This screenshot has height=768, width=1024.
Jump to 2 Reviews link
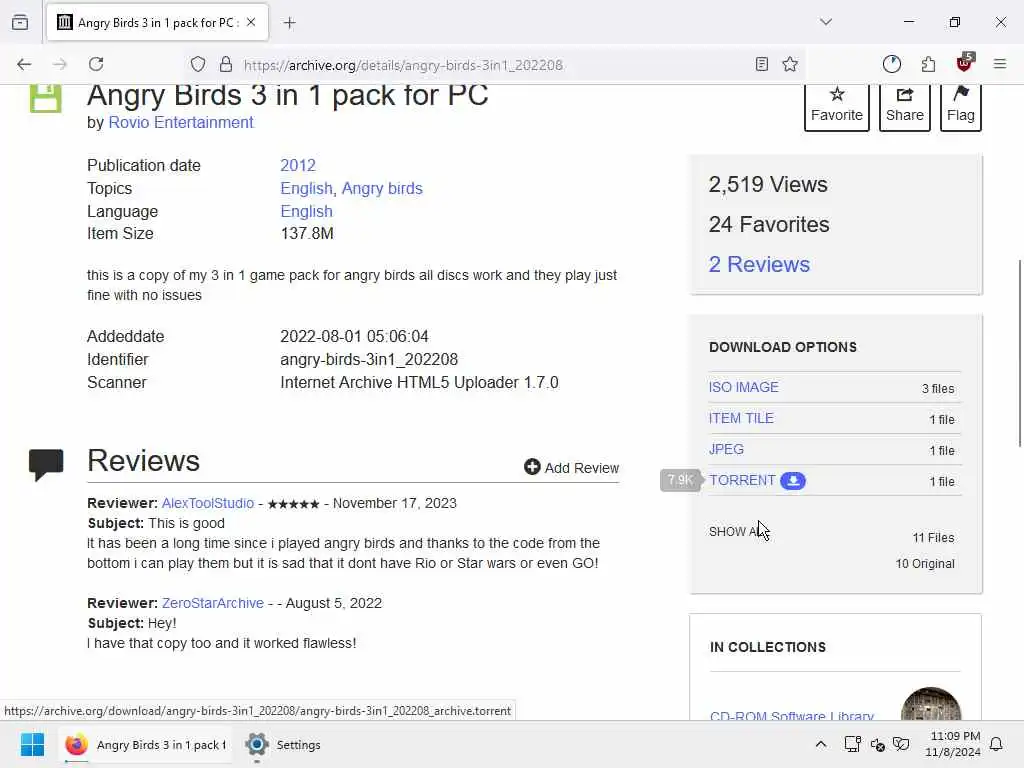(x=759, y=264)
